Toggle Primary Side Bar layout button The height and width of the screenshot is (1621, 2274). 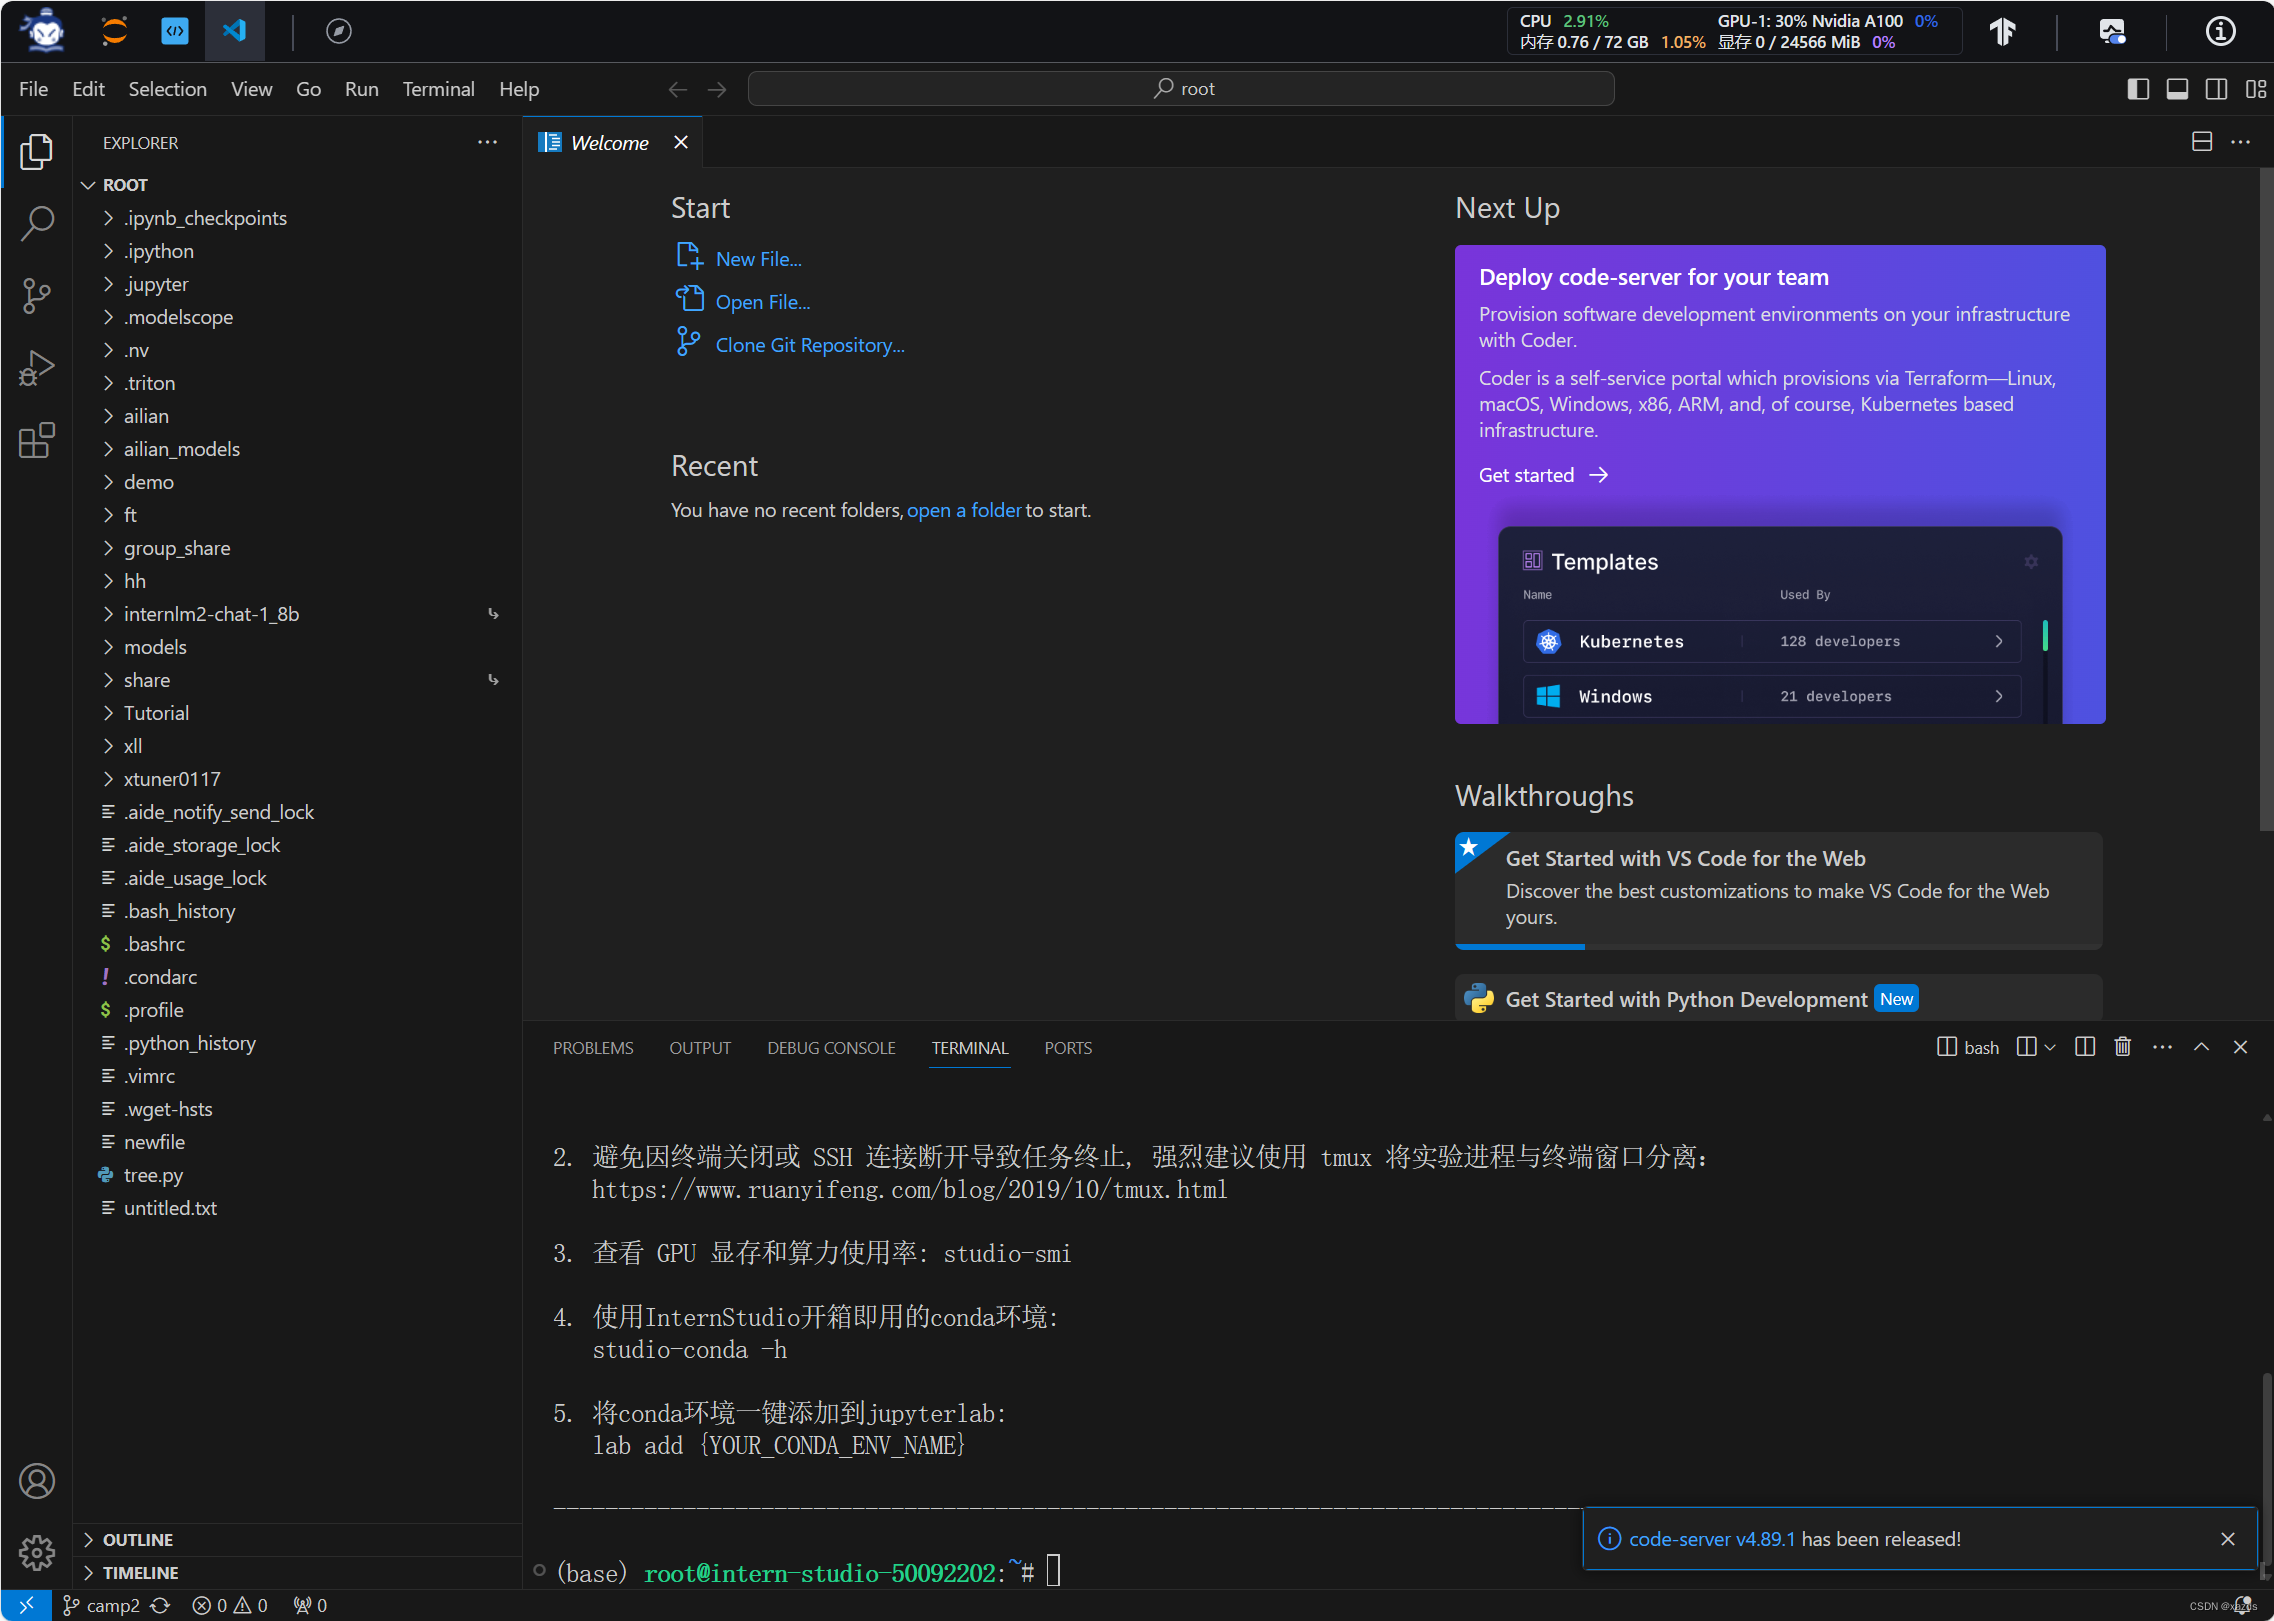2138,89
